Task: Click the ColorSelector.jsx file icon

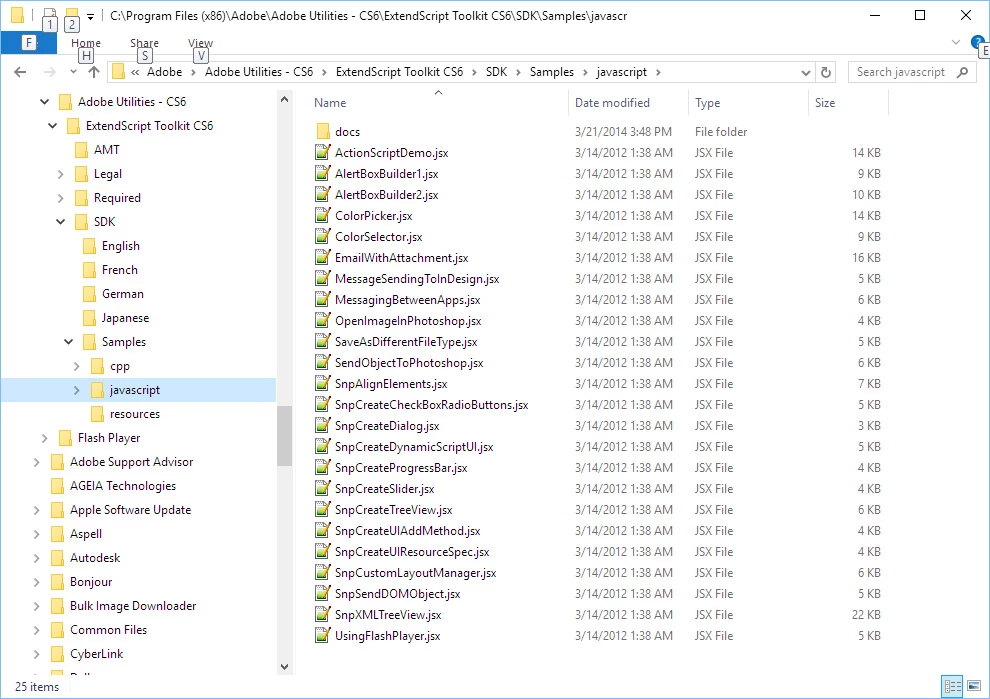Action: pos(323,236)
